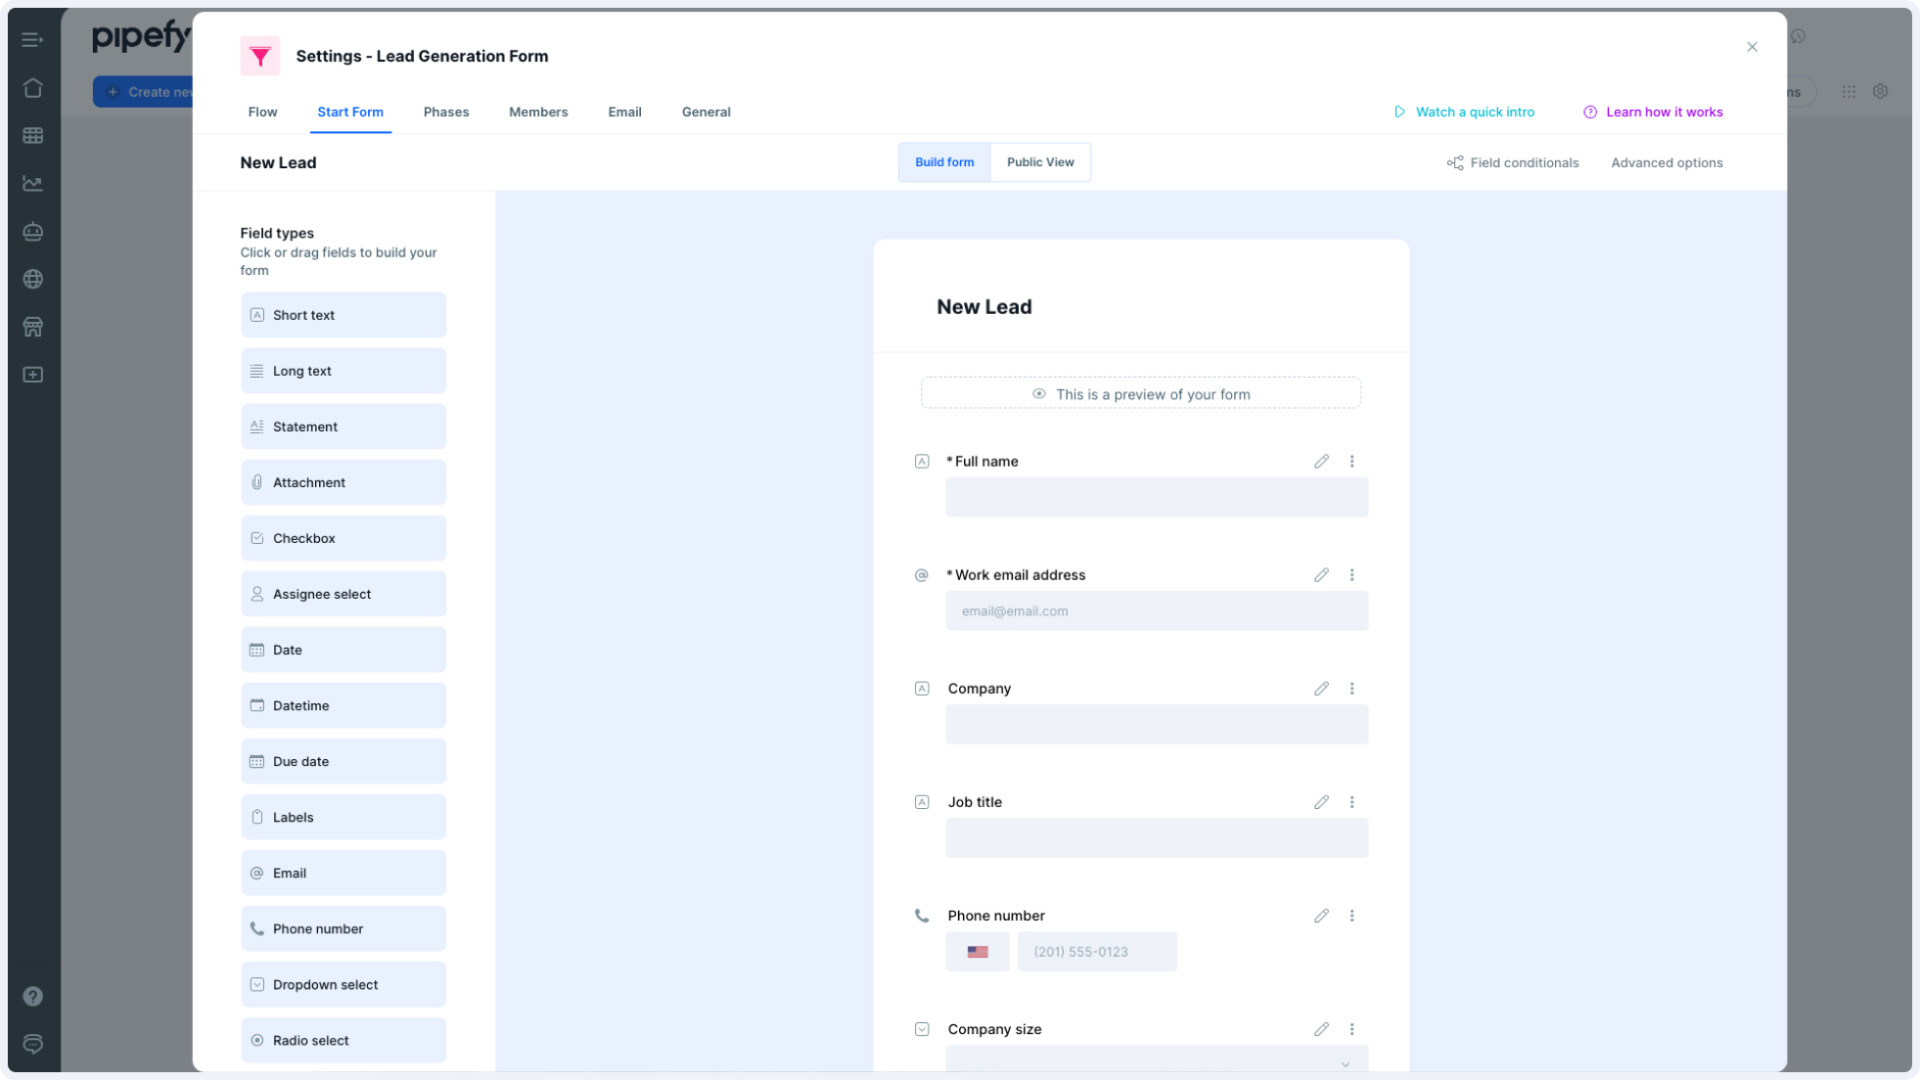The image size is (1920, 1080).
Task: Open Advanced options
Action: (1666, 162)
